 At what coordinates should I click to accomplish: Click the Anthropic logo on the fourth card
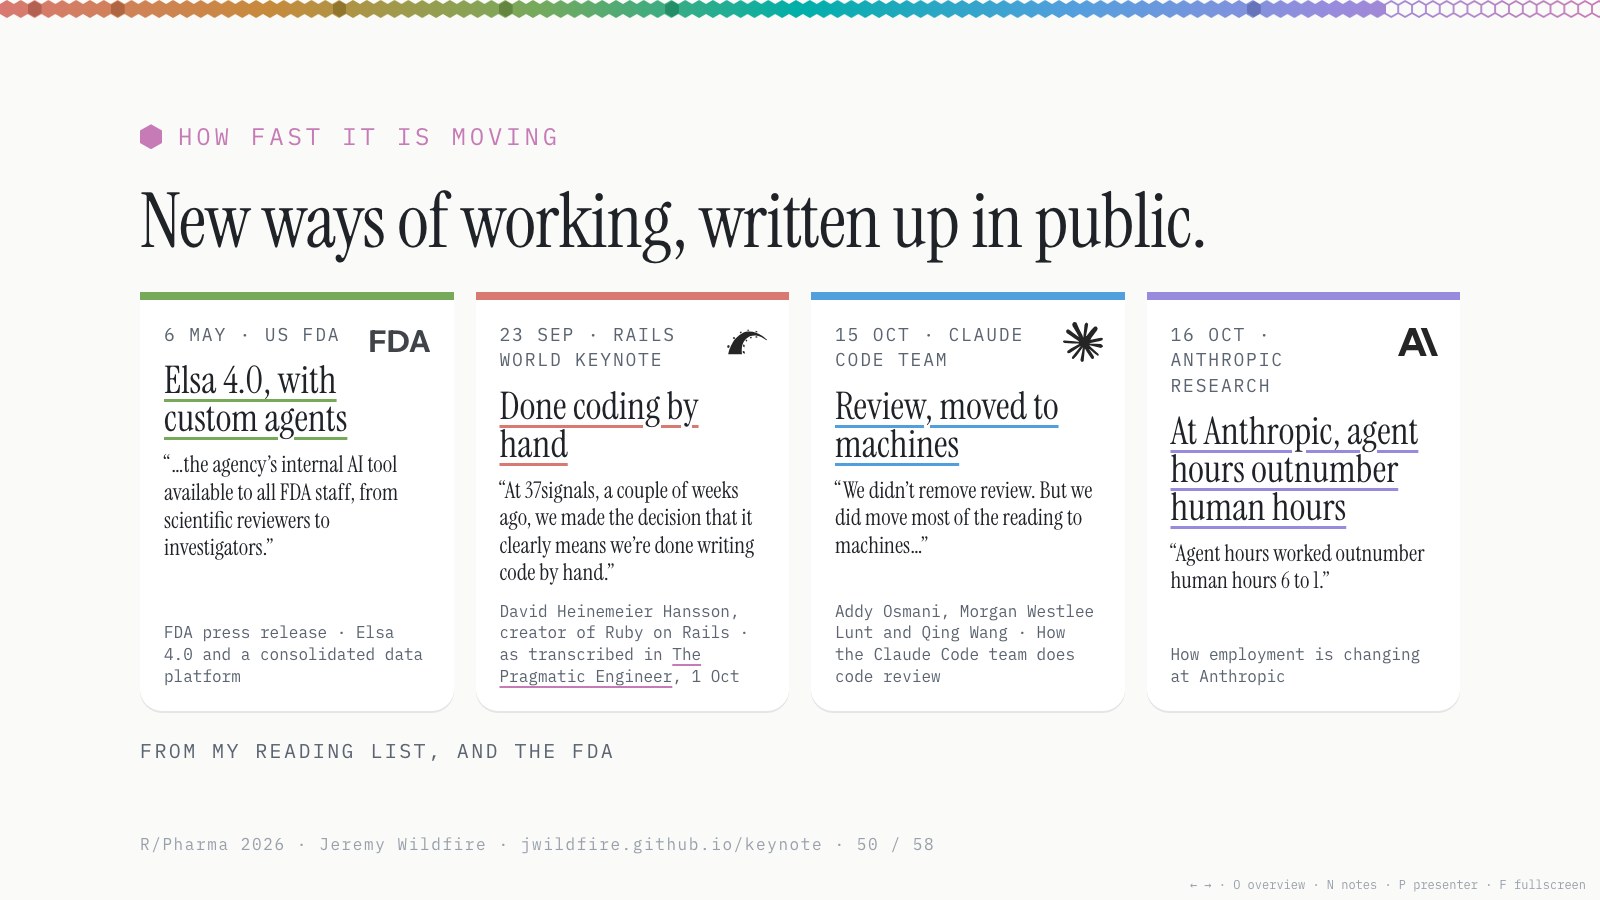click(1418, 342)
